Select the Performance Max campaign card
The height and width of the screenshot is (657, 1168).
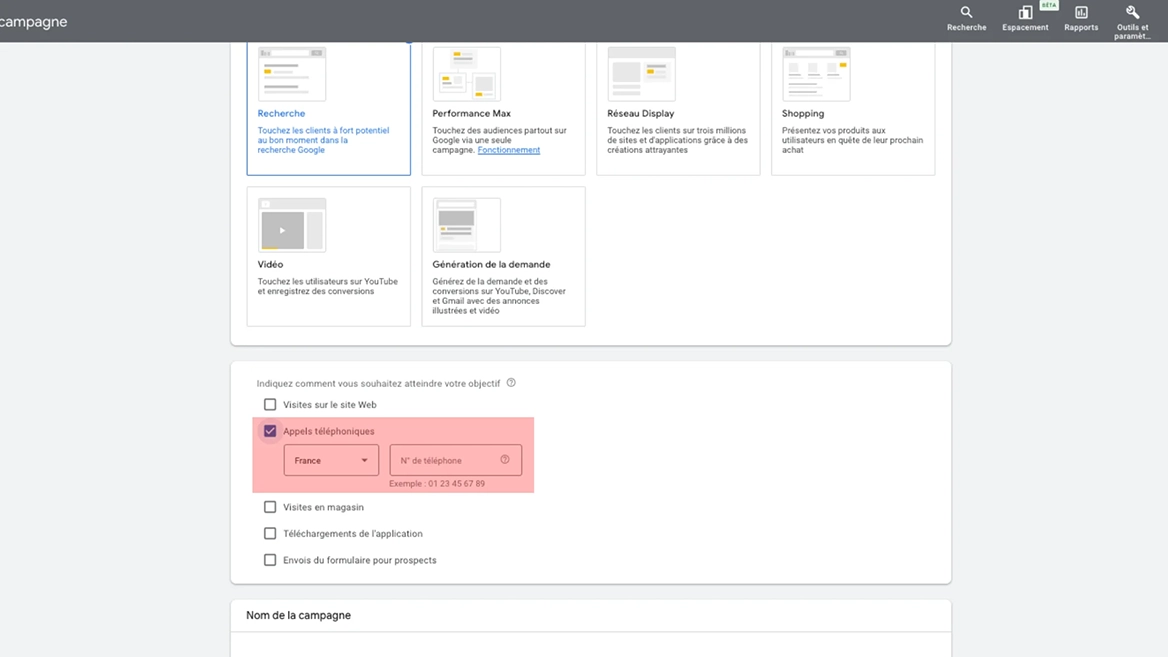pos(504,109)
